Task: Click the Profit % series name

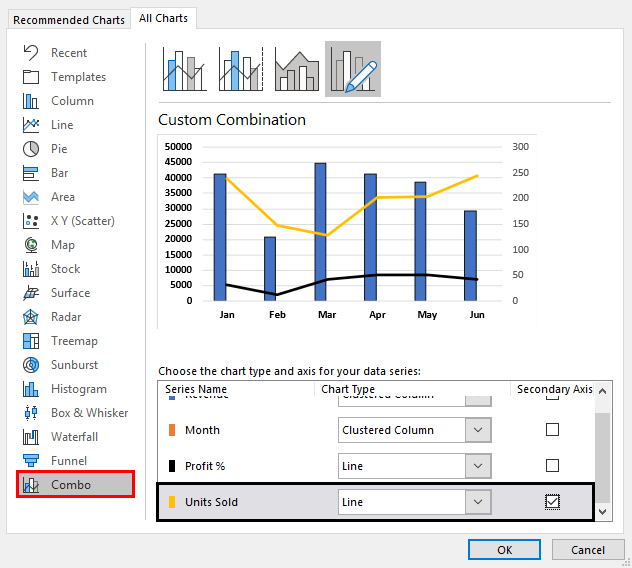Action: click(x=205, y=466)
